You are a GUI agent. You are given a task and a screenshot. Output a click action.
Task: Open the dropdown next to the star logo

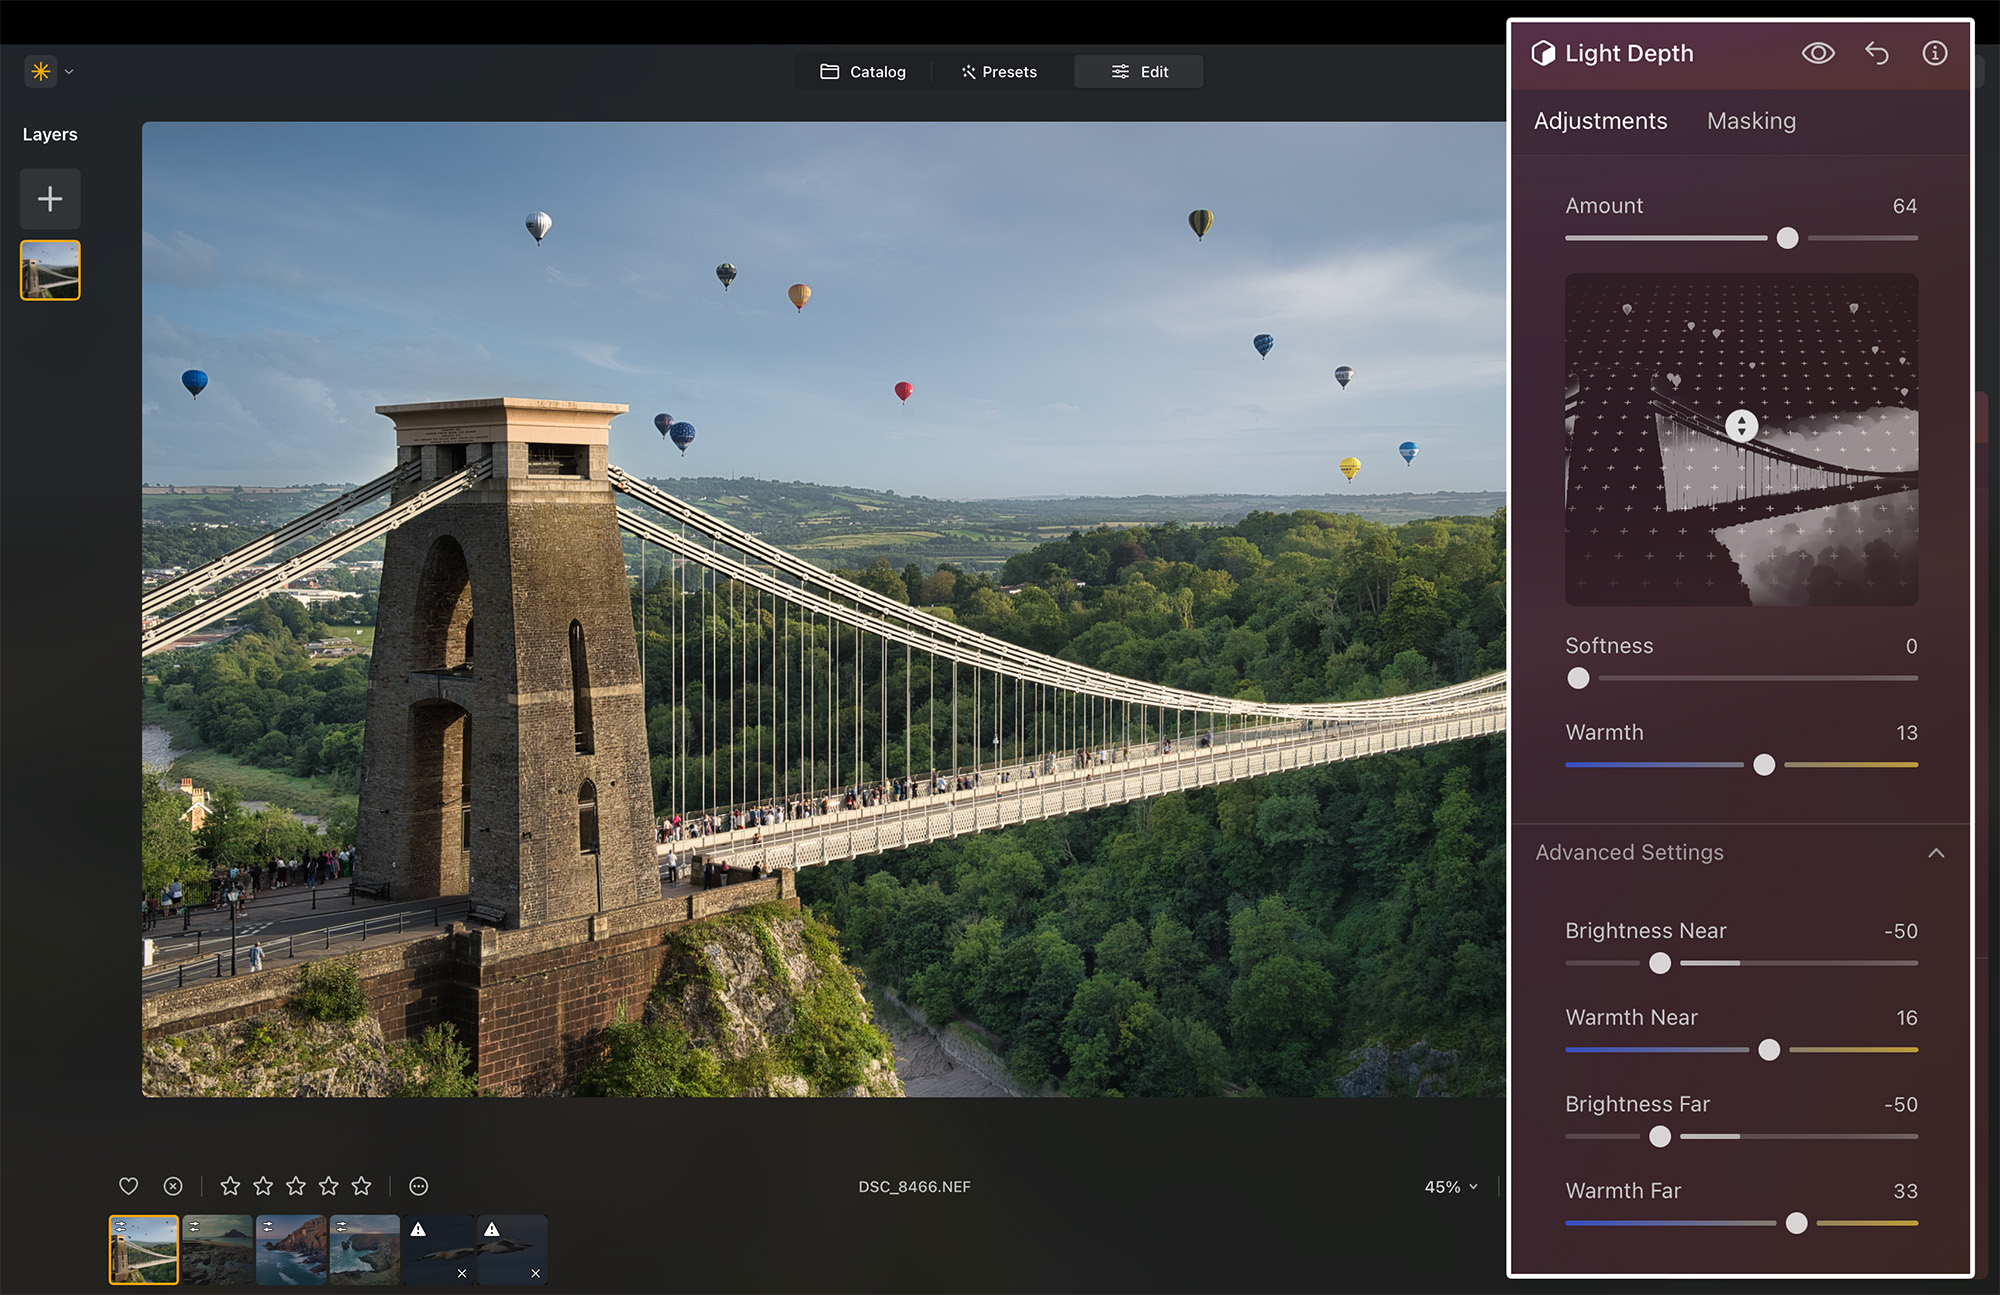tap(68, 71)
